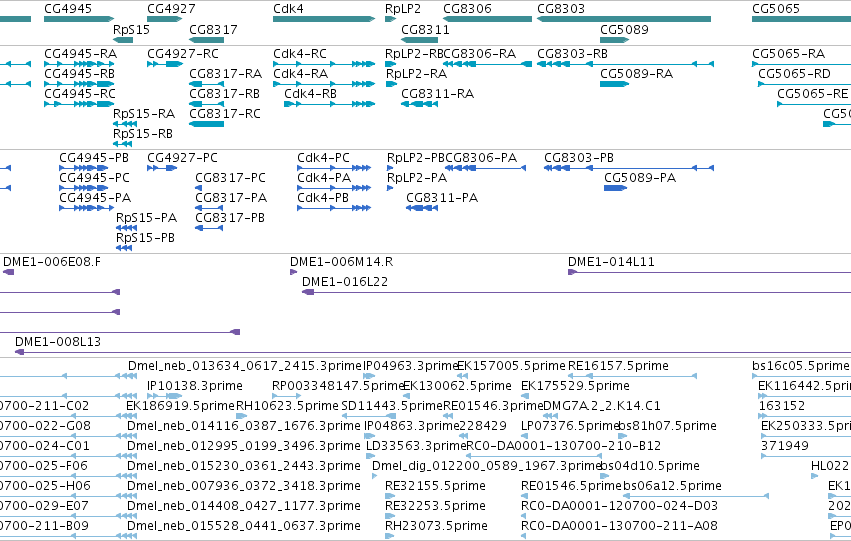Open transcript CG4945-RC label
This screenshot has width=851, height=541.
(80, 94)
